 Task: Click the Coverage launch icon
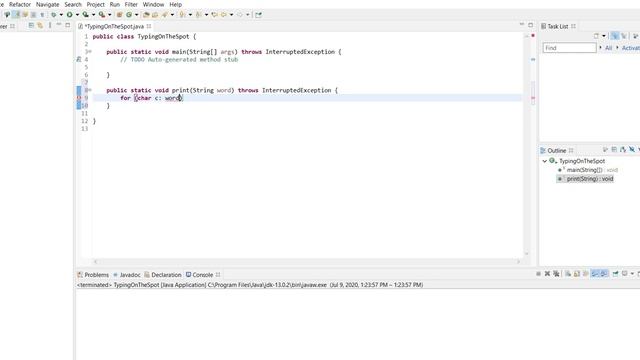click(x=86, y=15)
